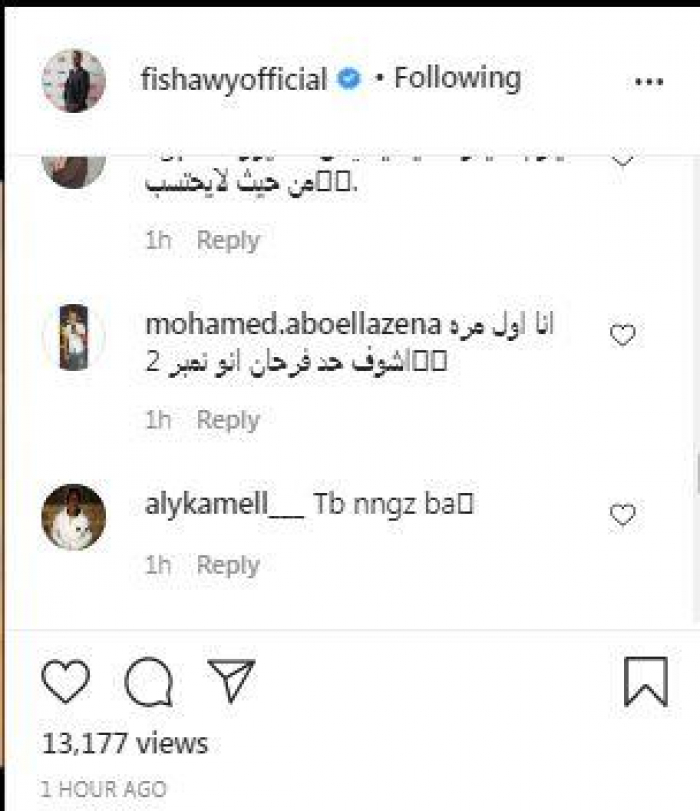This screenshot has width=700, height=811.
Task: Like alykamell___'s comment
Action: 623,515
